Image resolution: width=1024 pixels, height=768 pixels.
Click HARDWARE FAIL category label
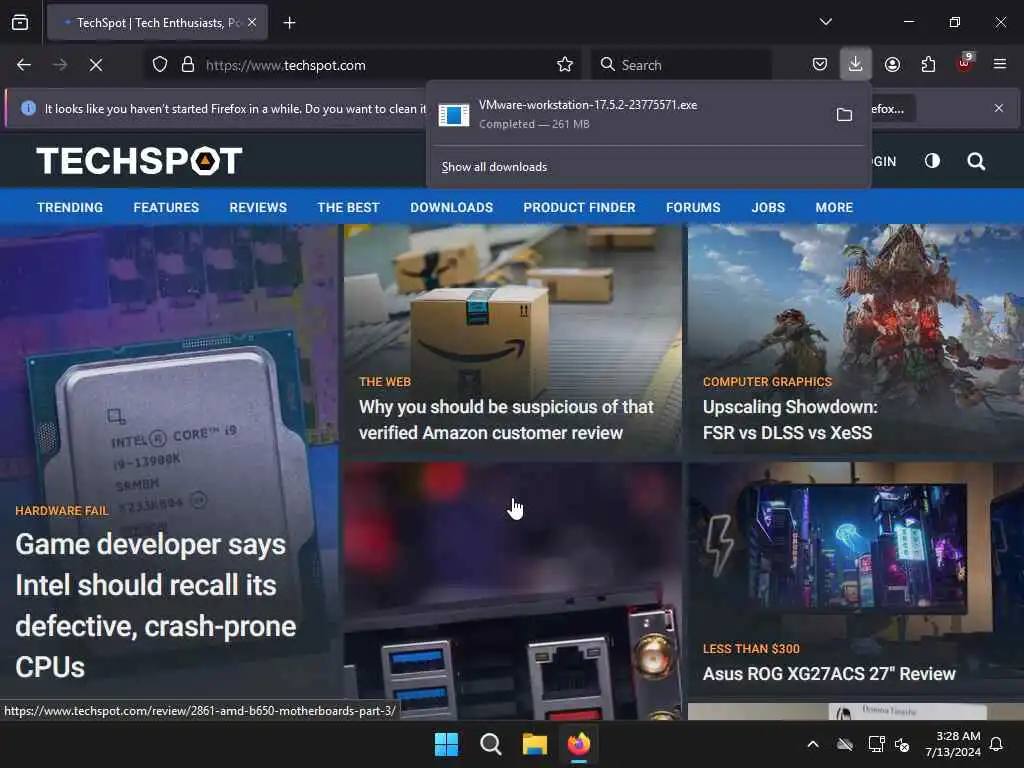[x=61, y=511]
